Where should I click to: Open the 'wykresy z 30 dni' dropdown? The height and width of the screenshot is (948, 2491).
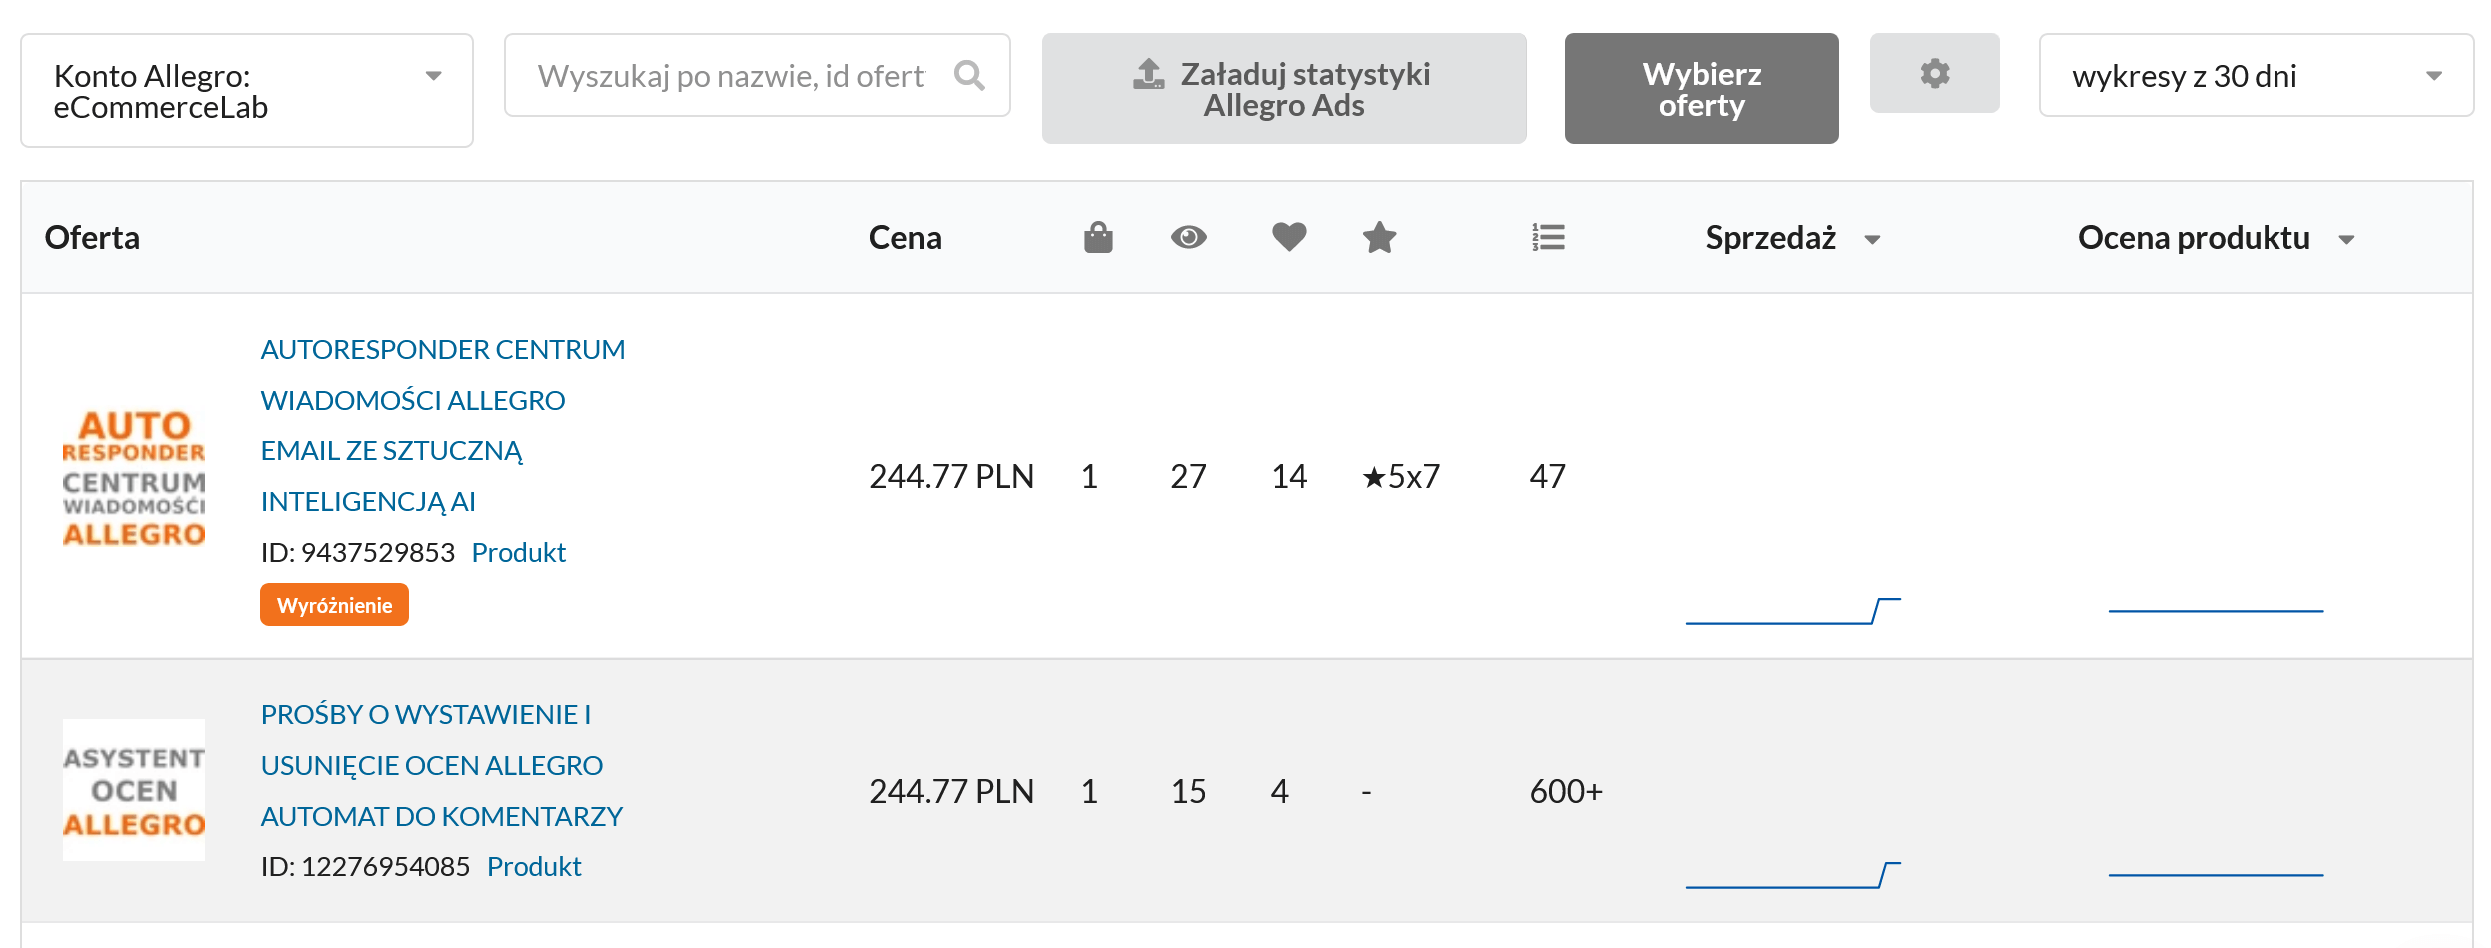pyautogui.click(x=2433, y=77)
